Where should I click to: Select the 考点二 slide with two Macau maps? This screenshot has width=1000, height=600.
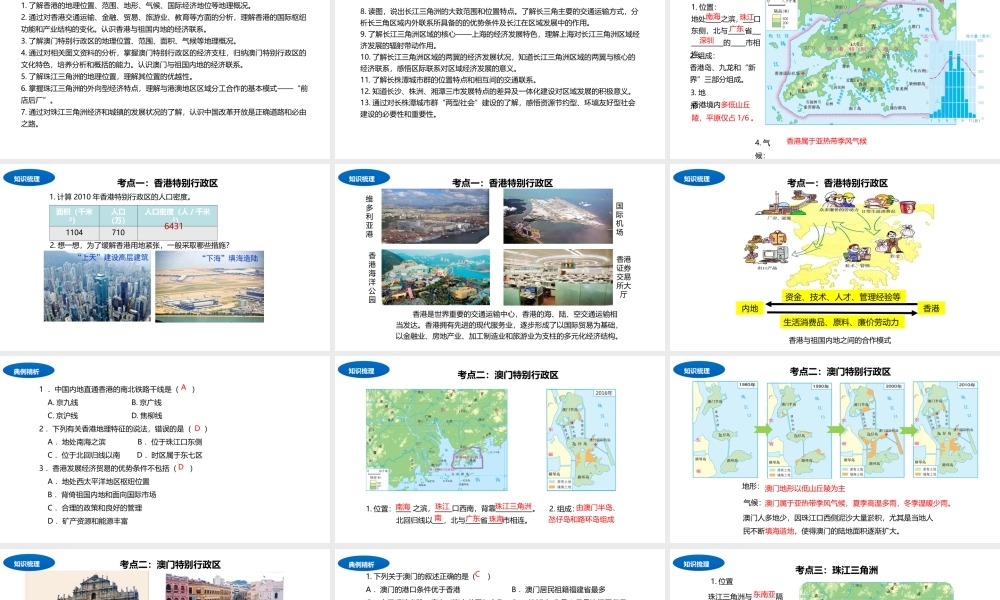click(x=500, y=450)
